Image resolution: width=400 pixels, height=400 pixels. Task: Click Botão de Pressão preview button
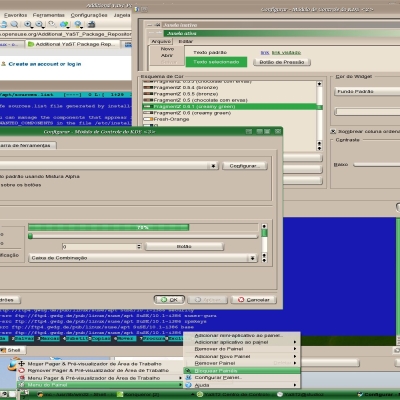[x=282, y=62]
